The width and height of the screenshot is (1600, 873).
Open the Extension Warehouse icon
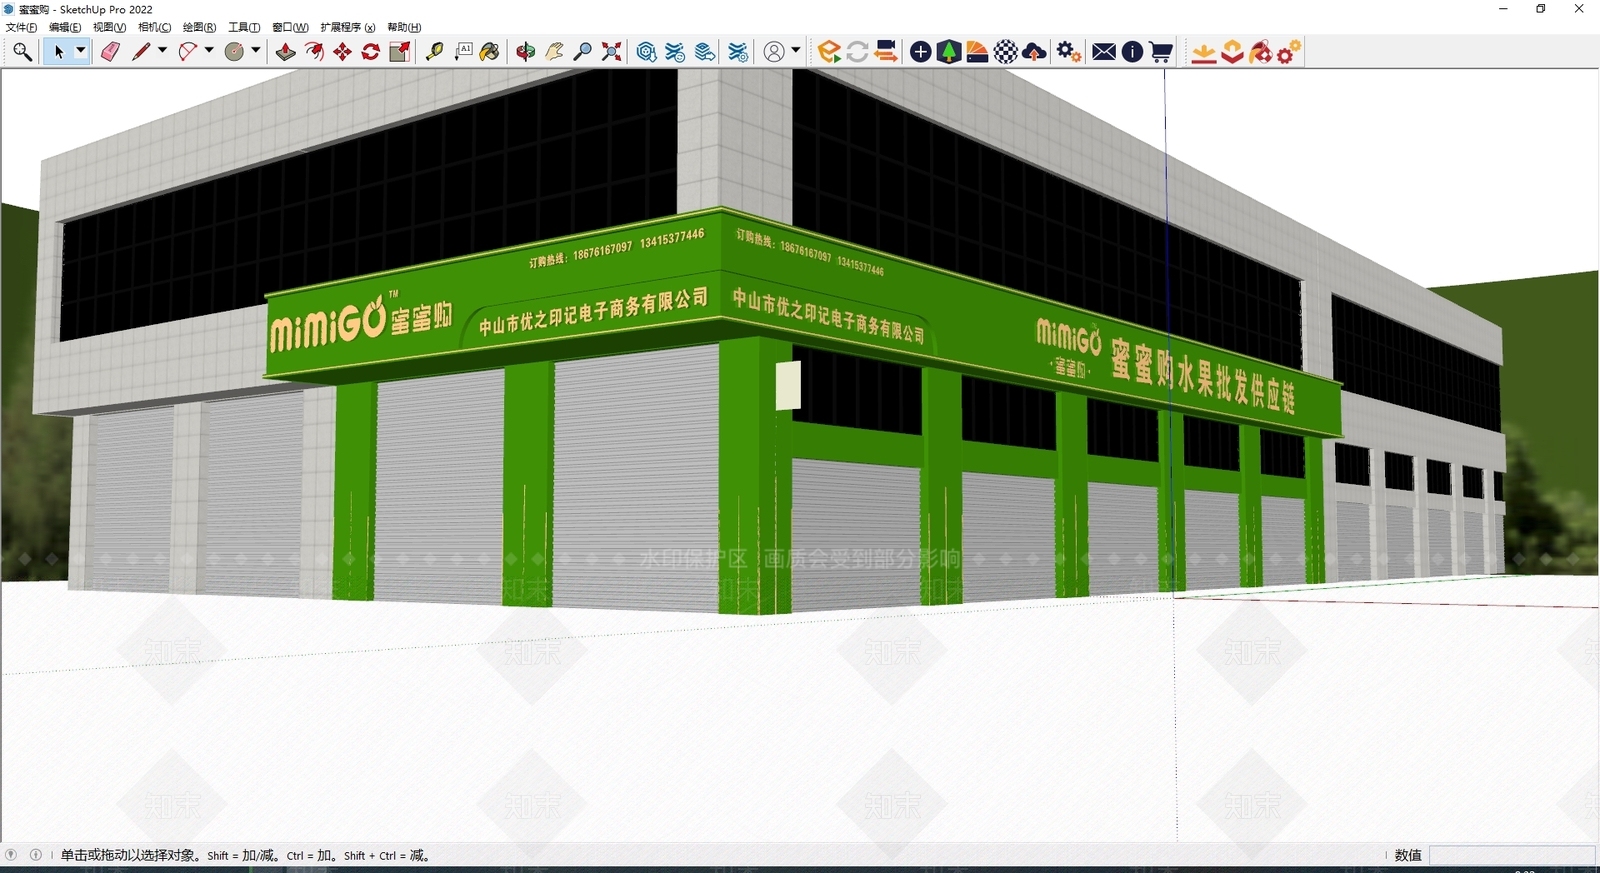(676, 52)
